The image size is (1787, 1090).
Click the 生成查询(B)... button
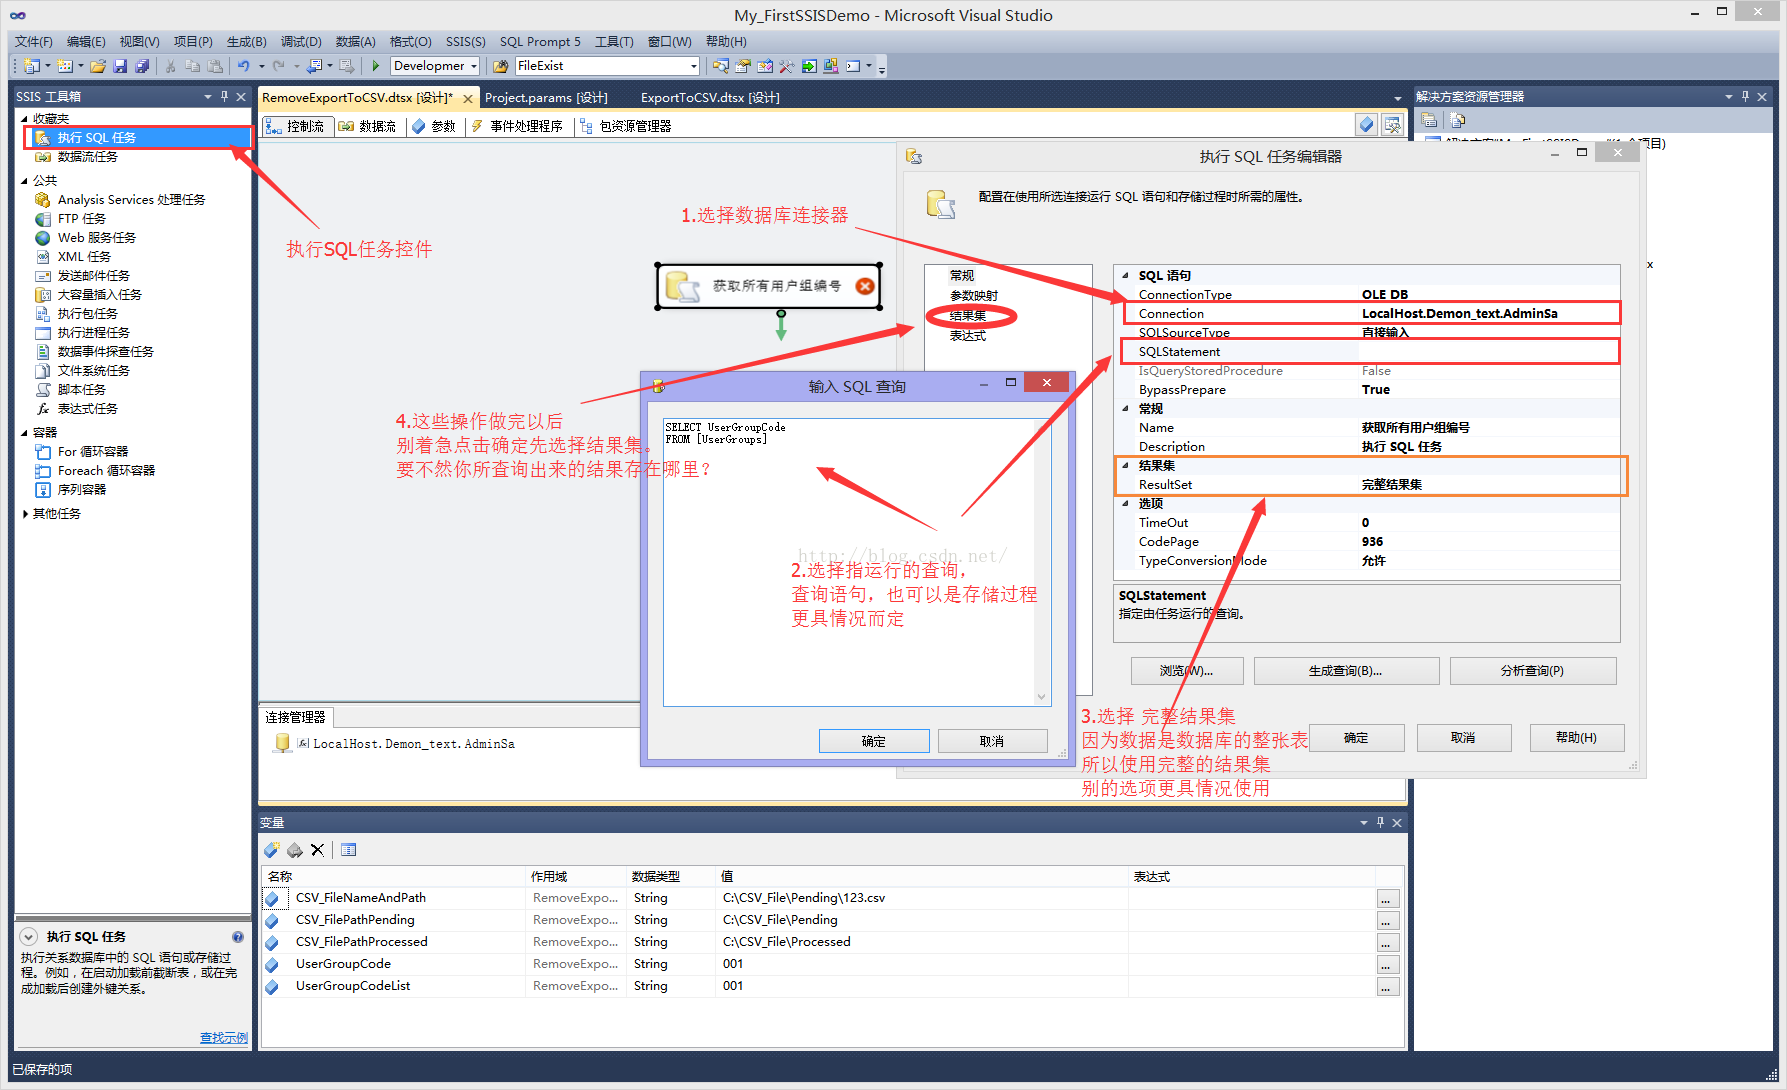(1346, 671)
